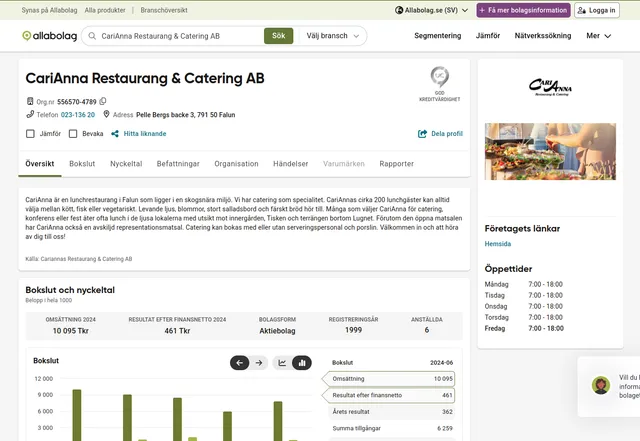Open Synas på Allabolag link
This screenshot has width=640, height=441.
49,10
